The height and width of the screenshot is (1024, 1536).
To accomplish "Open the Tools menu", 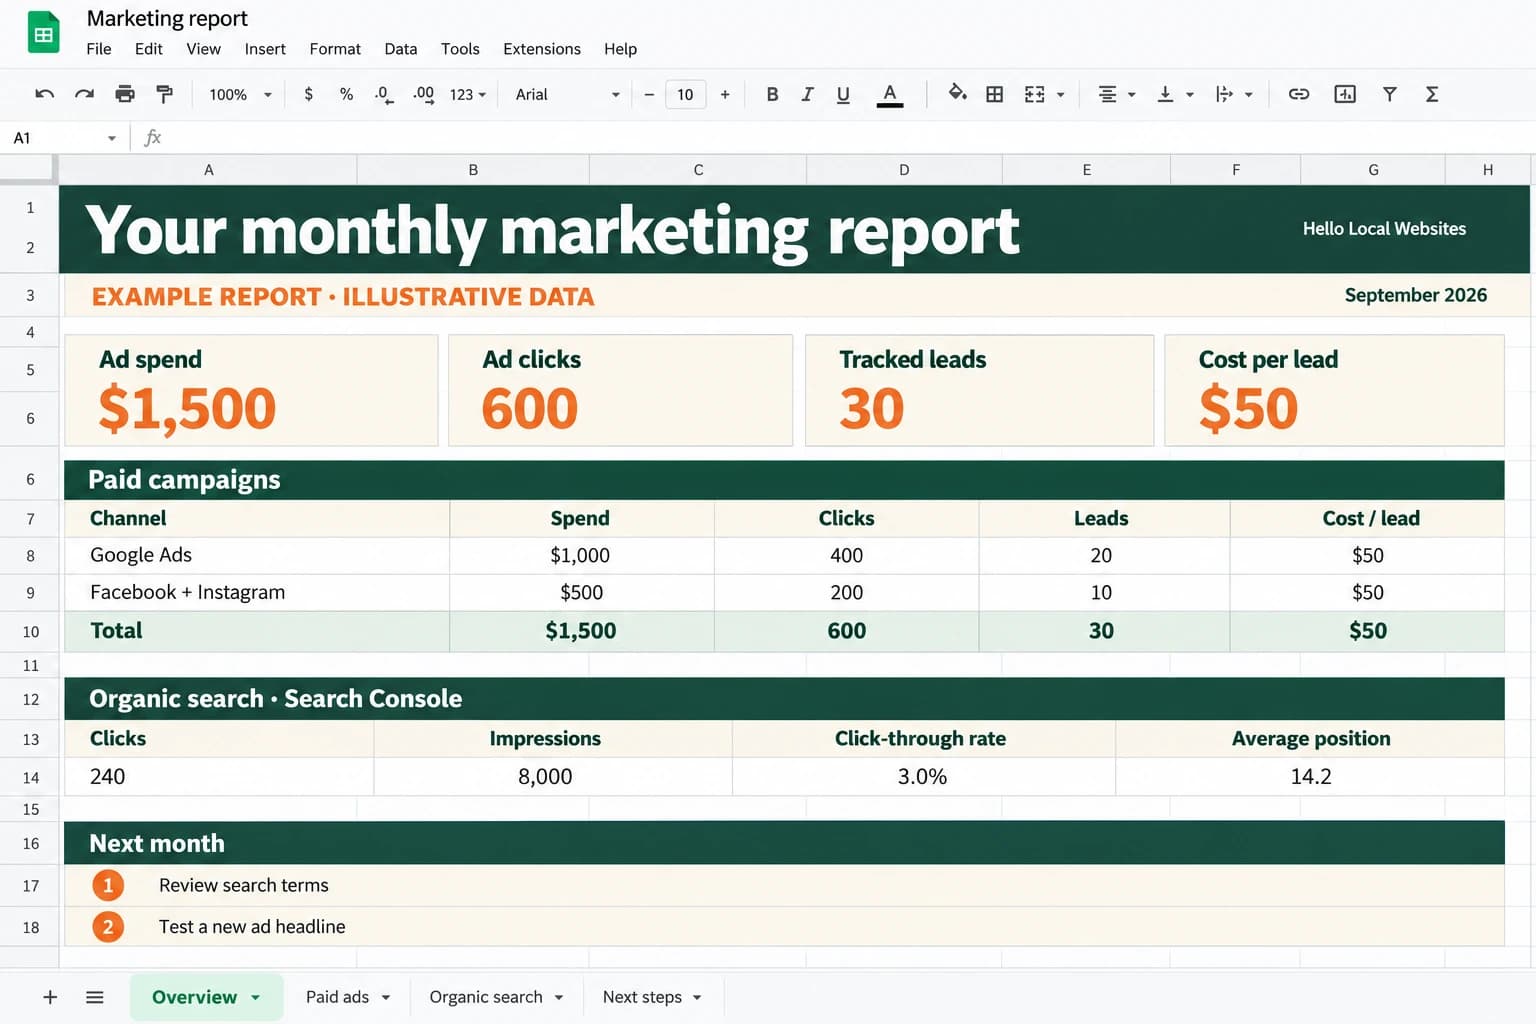I will click(x=460, y=49).
